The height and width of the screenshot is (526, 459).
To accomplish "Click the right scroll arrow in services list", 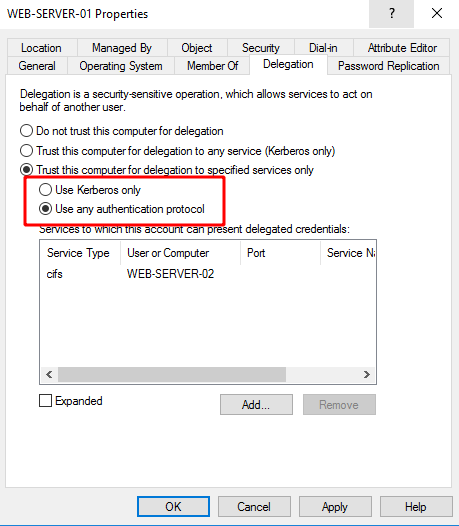I will click(367, 374).
